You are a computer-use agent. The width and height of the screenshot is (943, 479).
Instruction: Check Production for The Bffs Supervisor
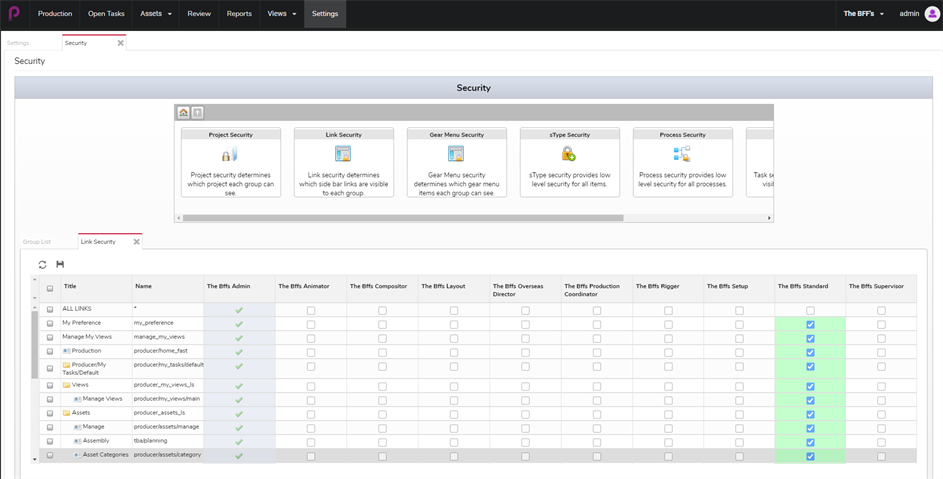(x=881, y=352)
